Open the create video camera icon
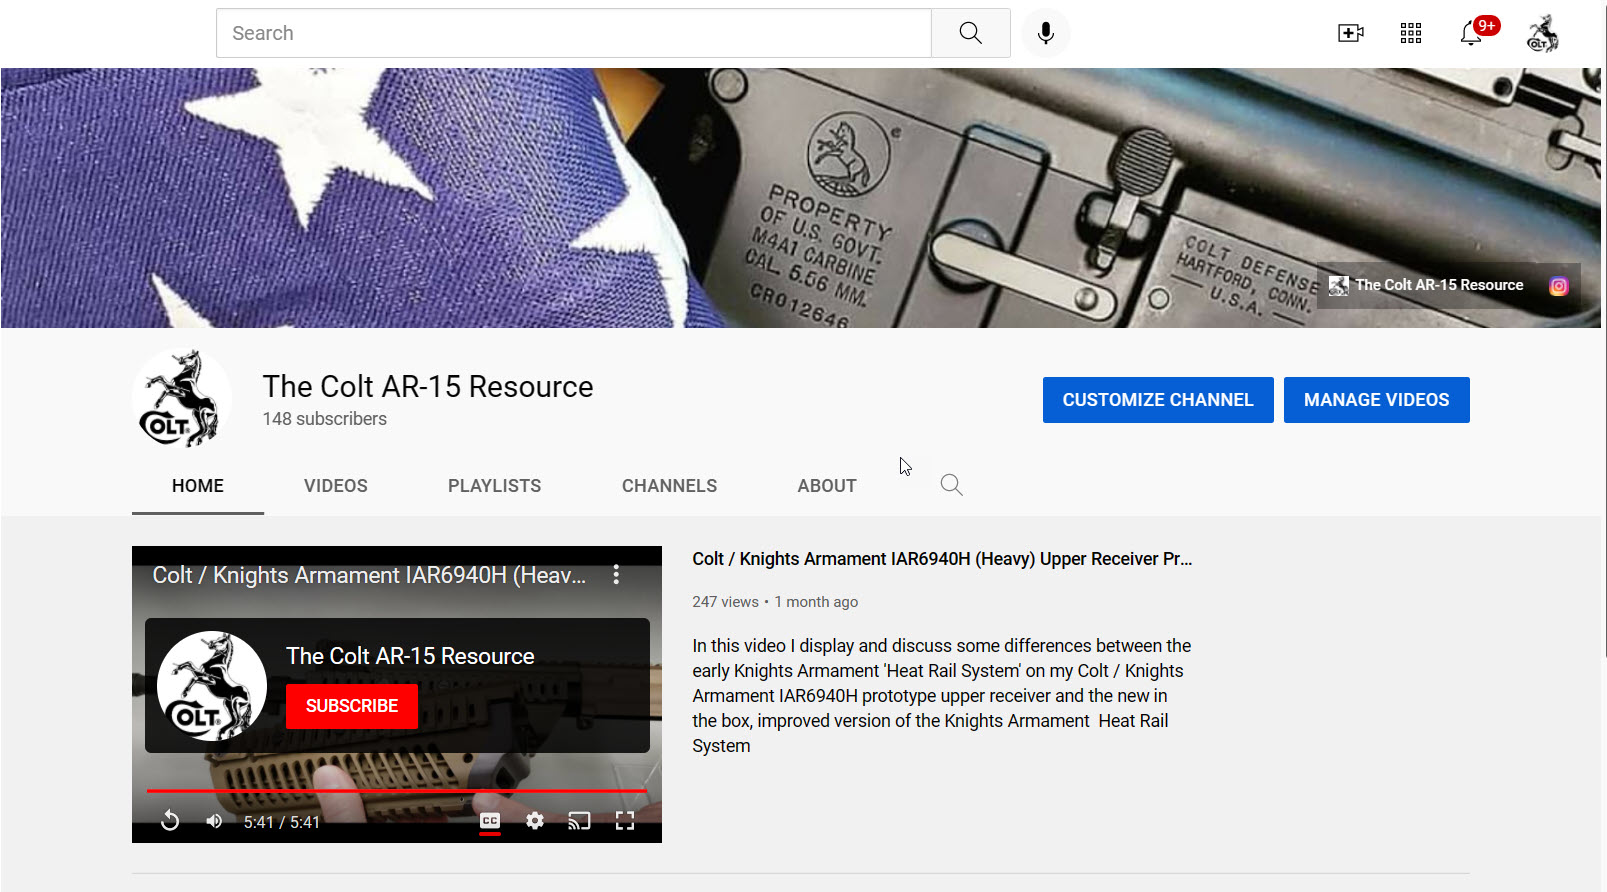 (1350, 33)
